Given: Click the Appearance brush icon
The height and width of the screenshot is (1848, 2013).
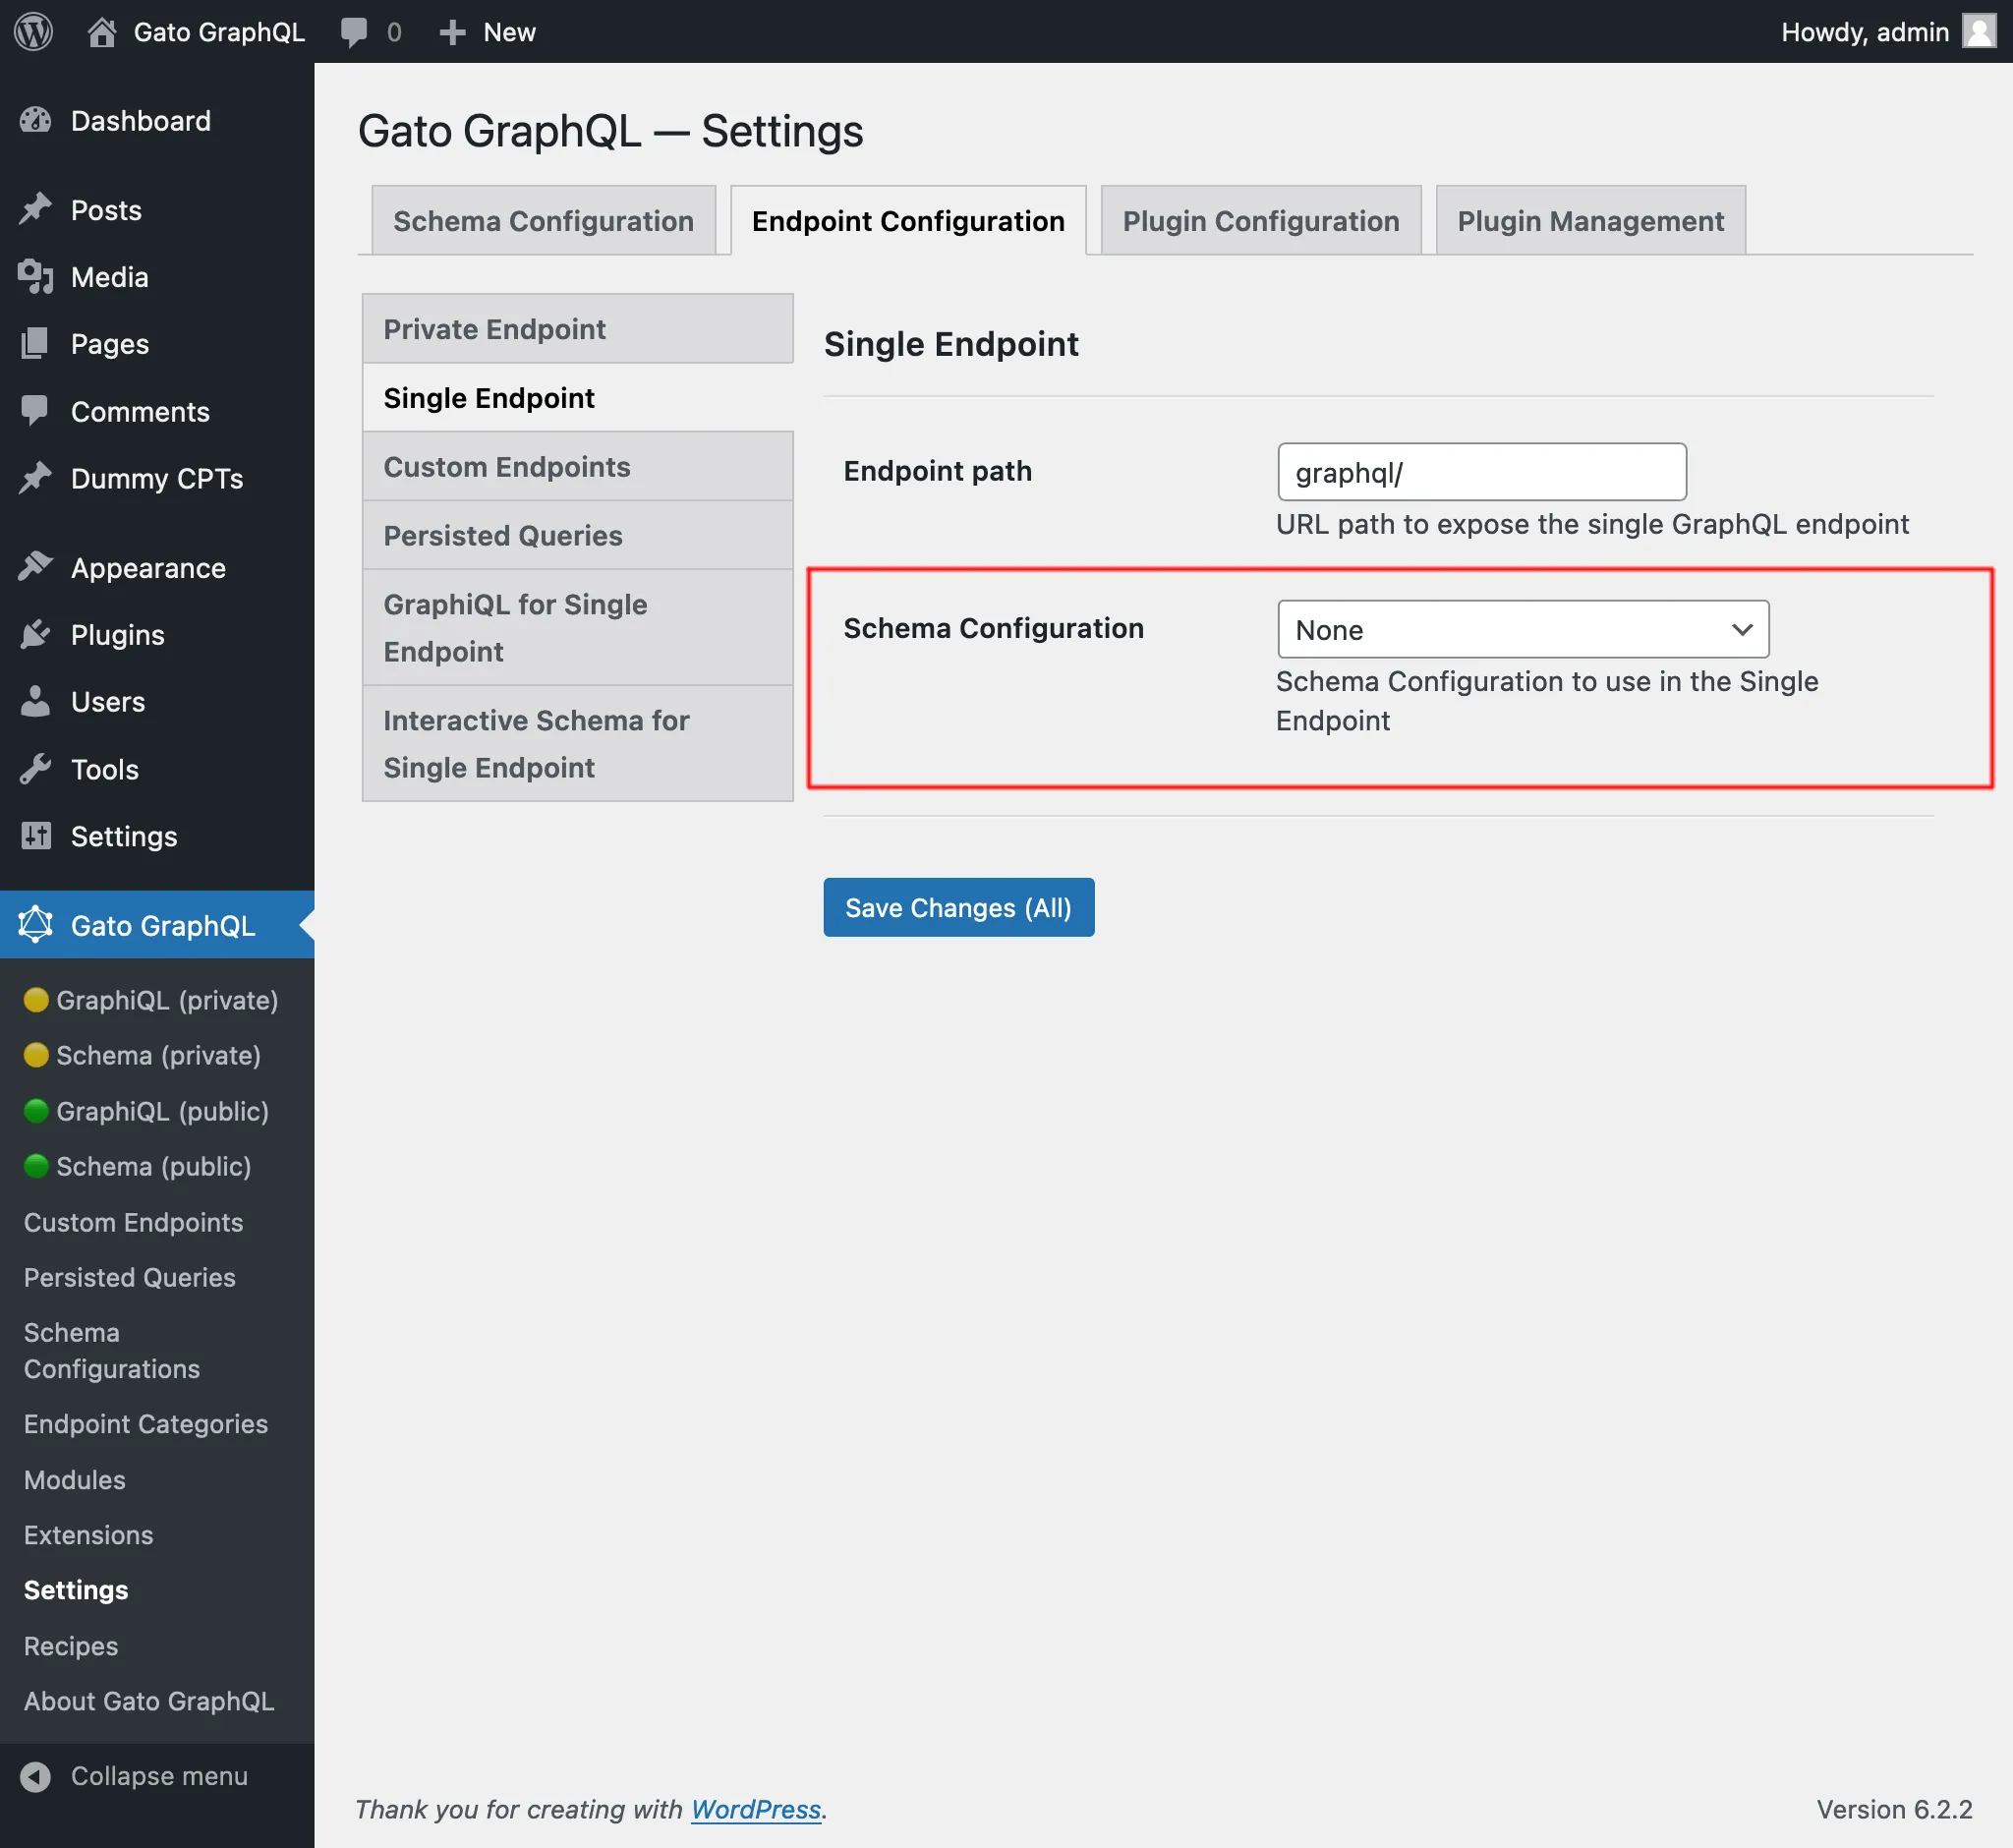Looking at the screenshot, I should 36,567.
